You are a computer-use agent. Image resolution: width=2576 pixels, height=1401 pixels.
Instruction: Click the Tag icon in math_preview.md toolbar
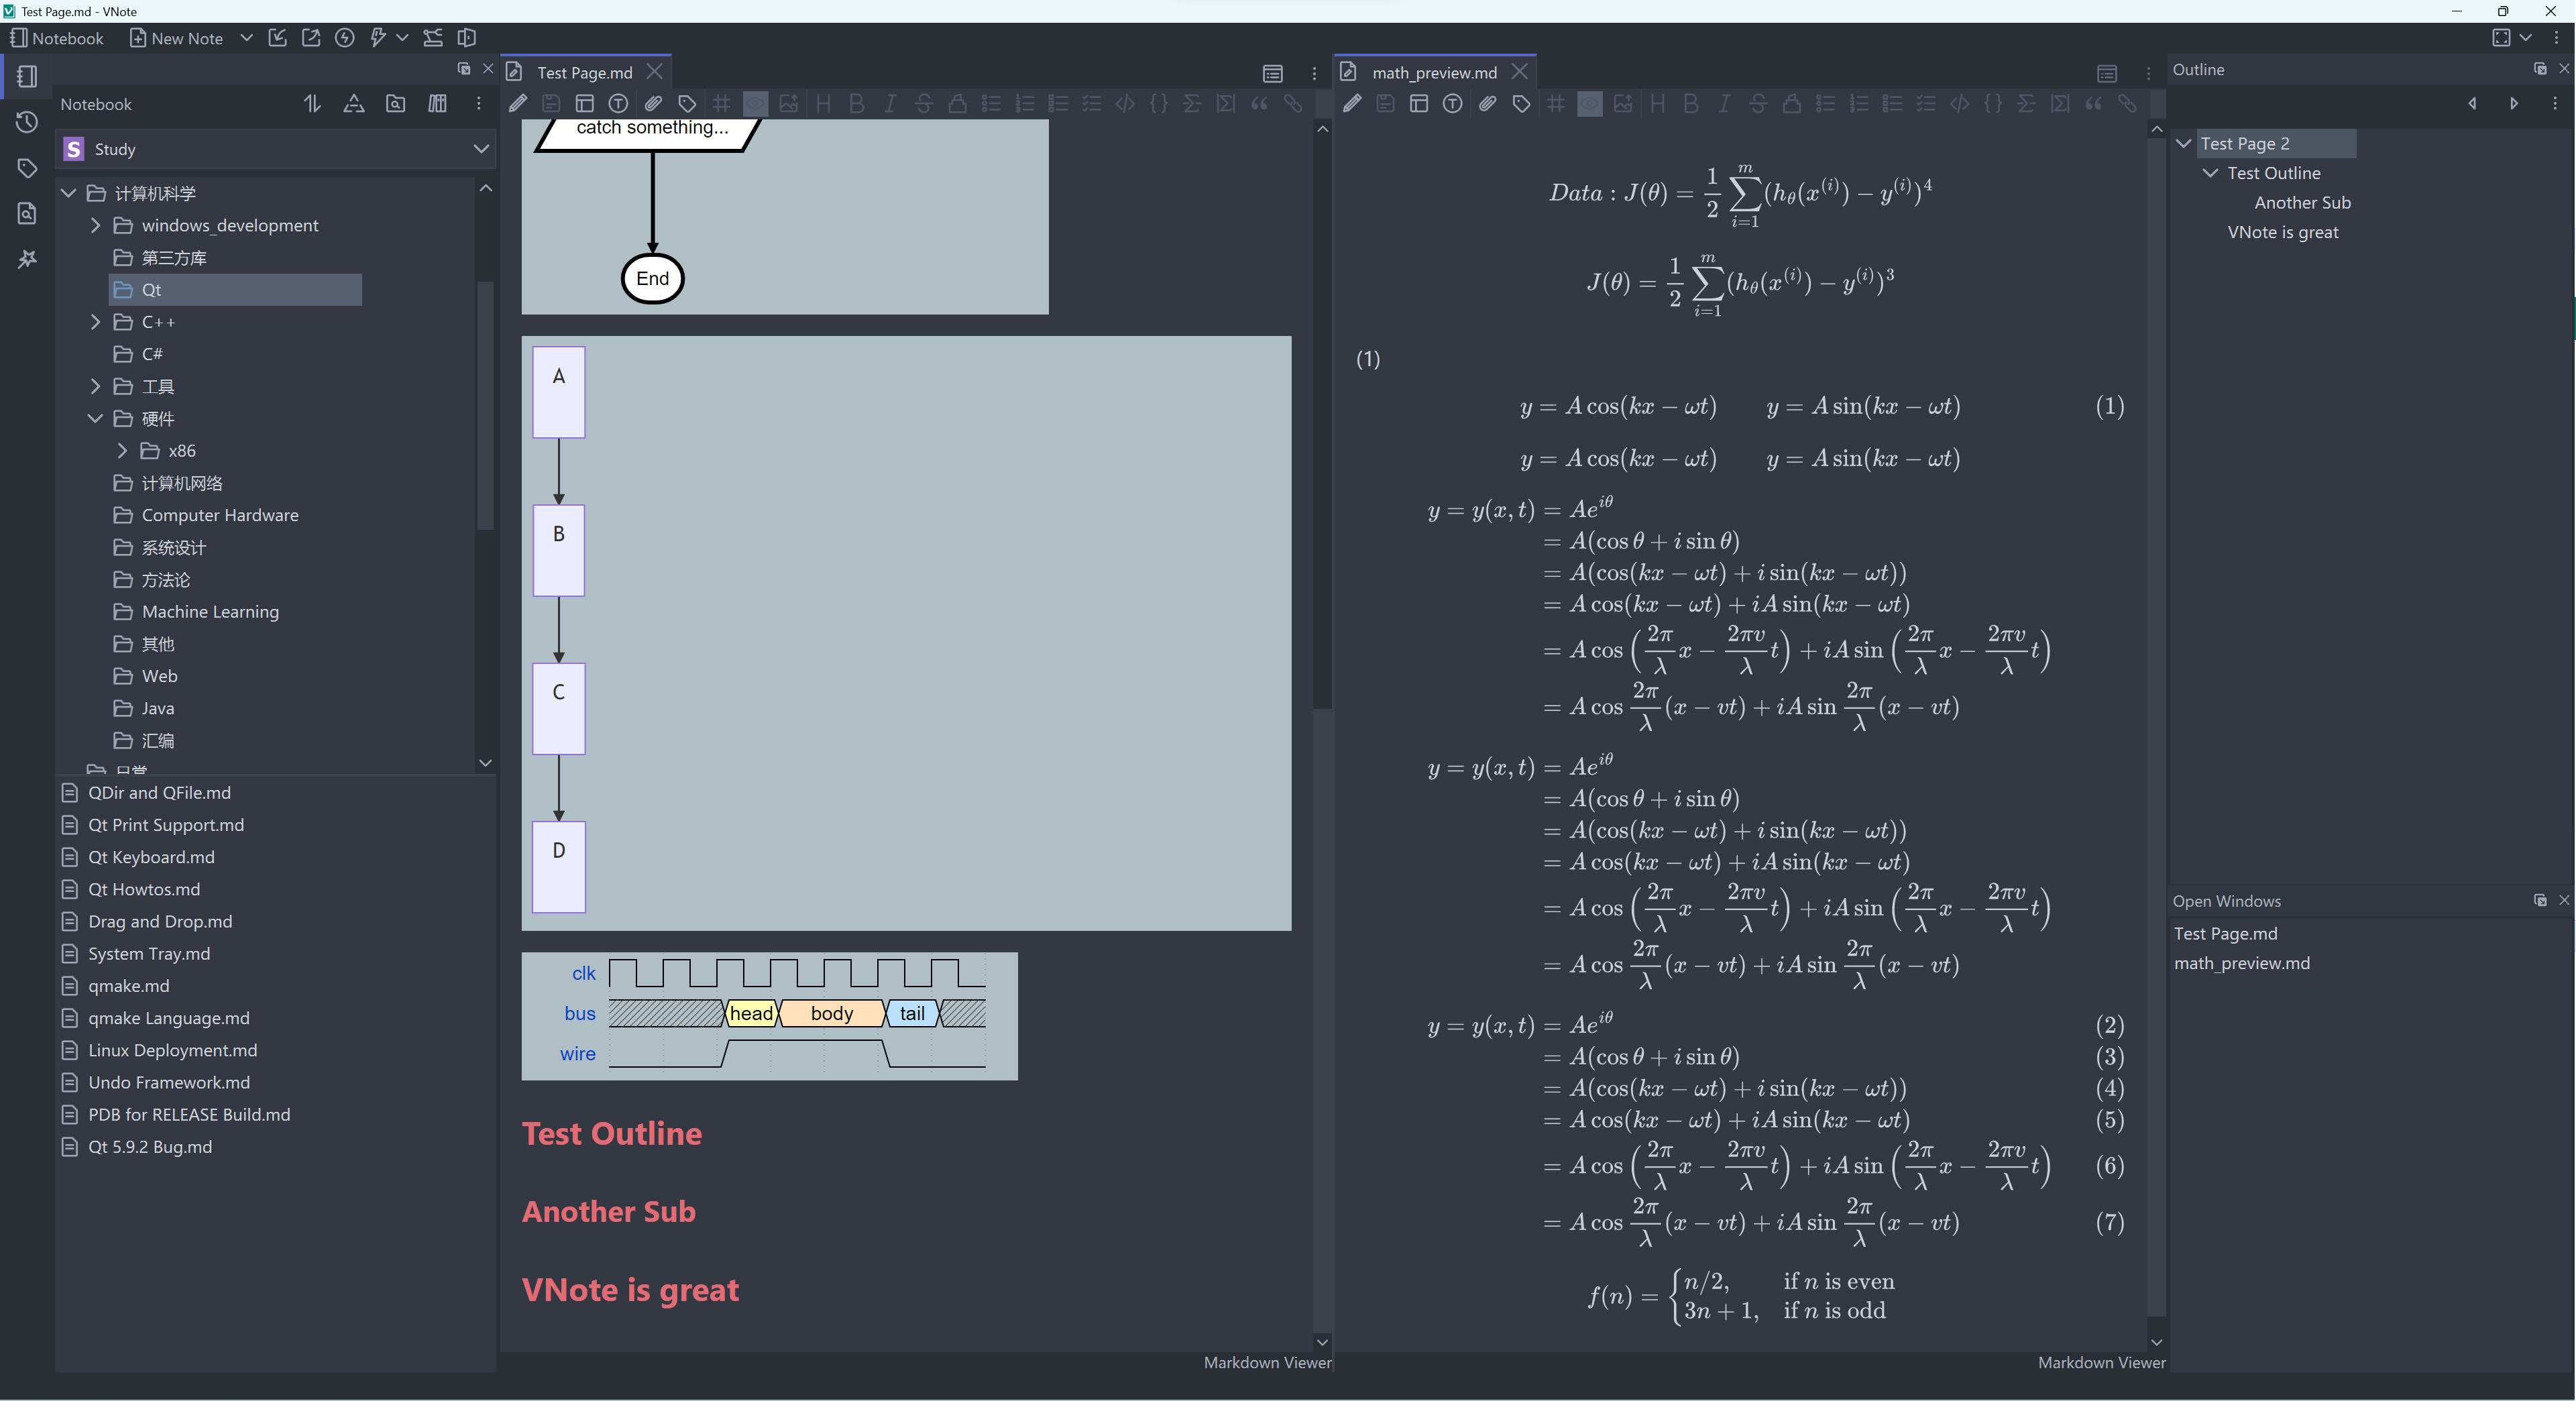pos(1521,103)
